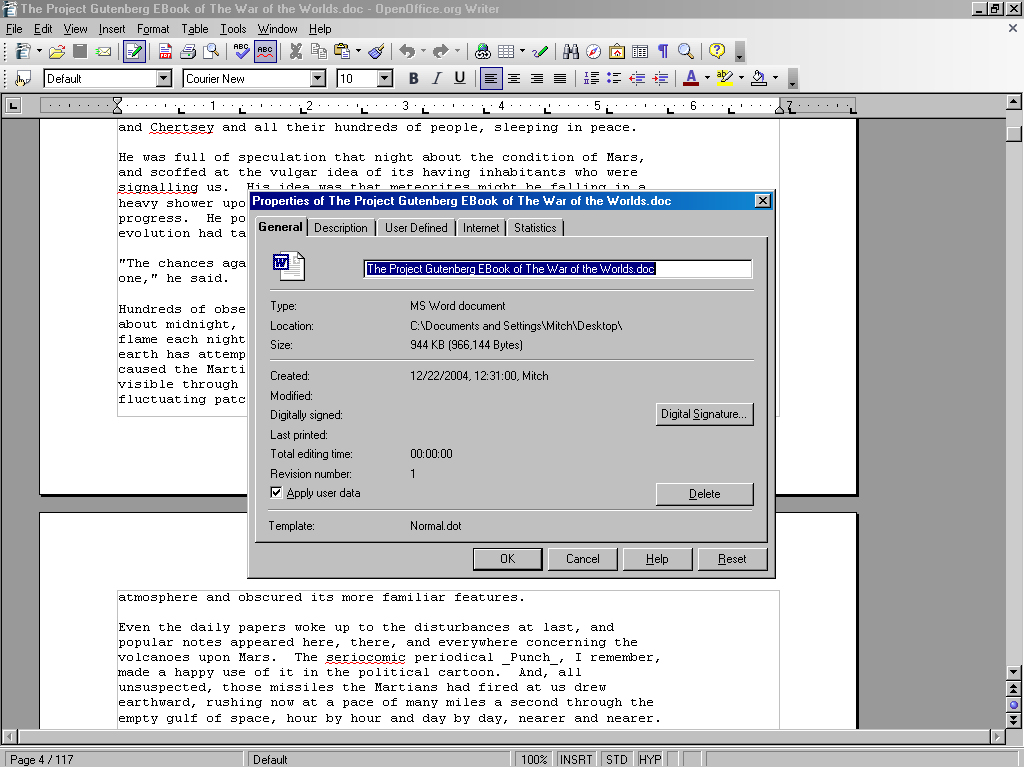Click the Export as PDF toolbar icon
Viewport: 1024px width, 768px height.
tap(165, 51)
